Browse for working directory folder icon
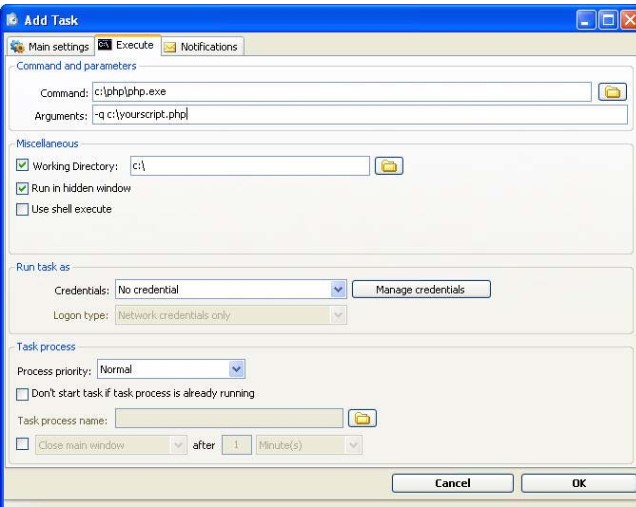This screenshot has height=507, width=636. pyautogui.click(x=389, y=166)
